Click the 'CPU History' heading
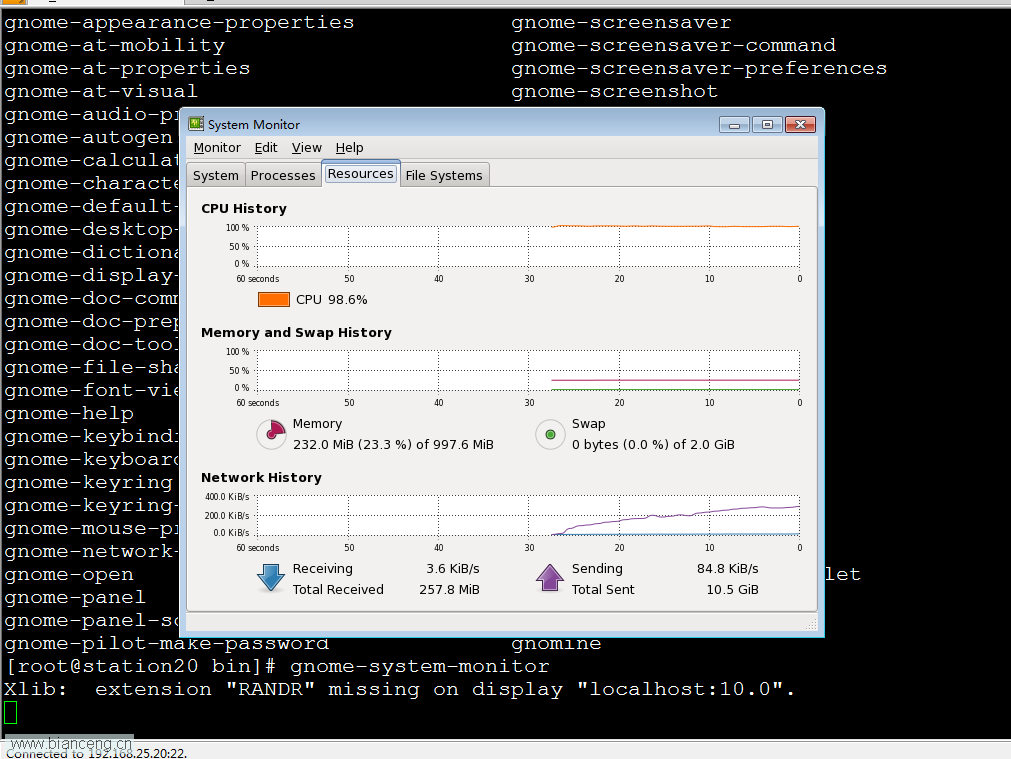Screen dimensions: 1011x759 [x=244, y=208]
